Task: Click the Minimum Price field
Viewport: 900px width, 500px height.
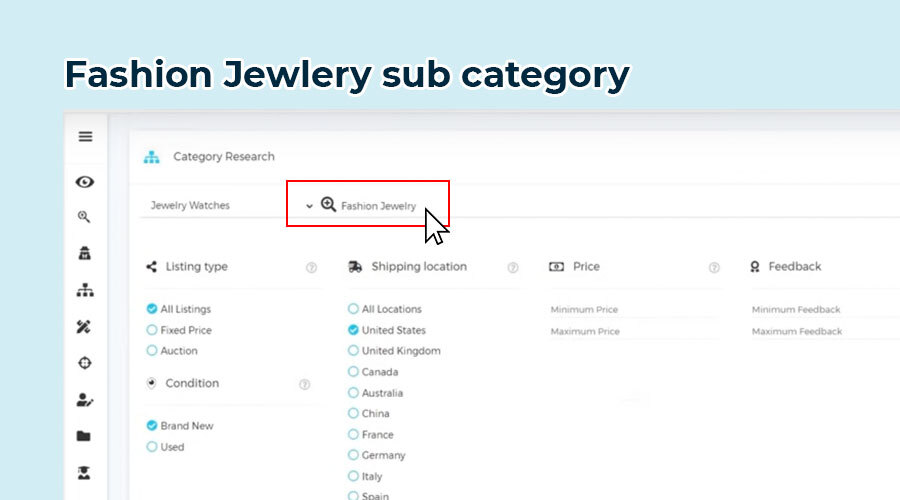Action: 634,310
